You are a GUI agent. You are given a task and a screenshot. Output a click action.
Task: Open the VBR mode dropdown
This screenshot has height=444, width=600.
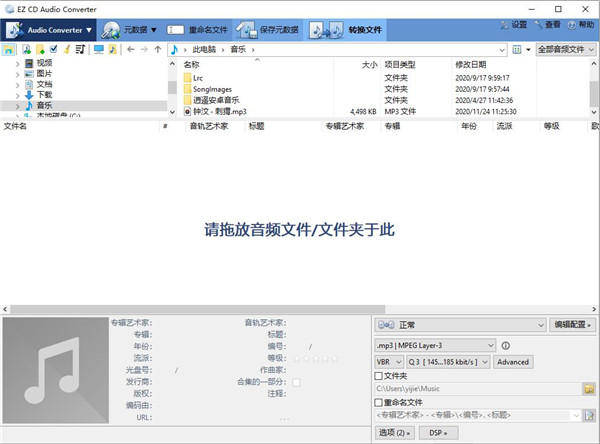click(x=387, y=362)
